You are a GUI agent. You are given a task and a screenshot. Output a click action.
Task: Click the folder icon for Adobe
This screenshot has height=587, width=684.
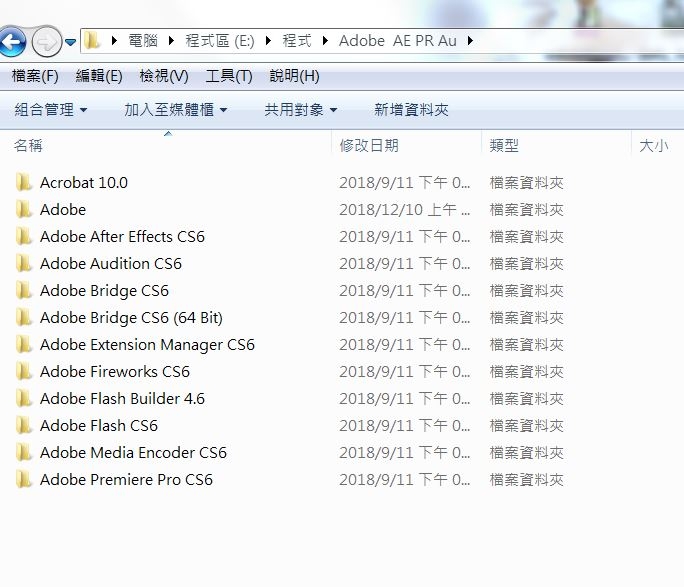pos(24,209)
